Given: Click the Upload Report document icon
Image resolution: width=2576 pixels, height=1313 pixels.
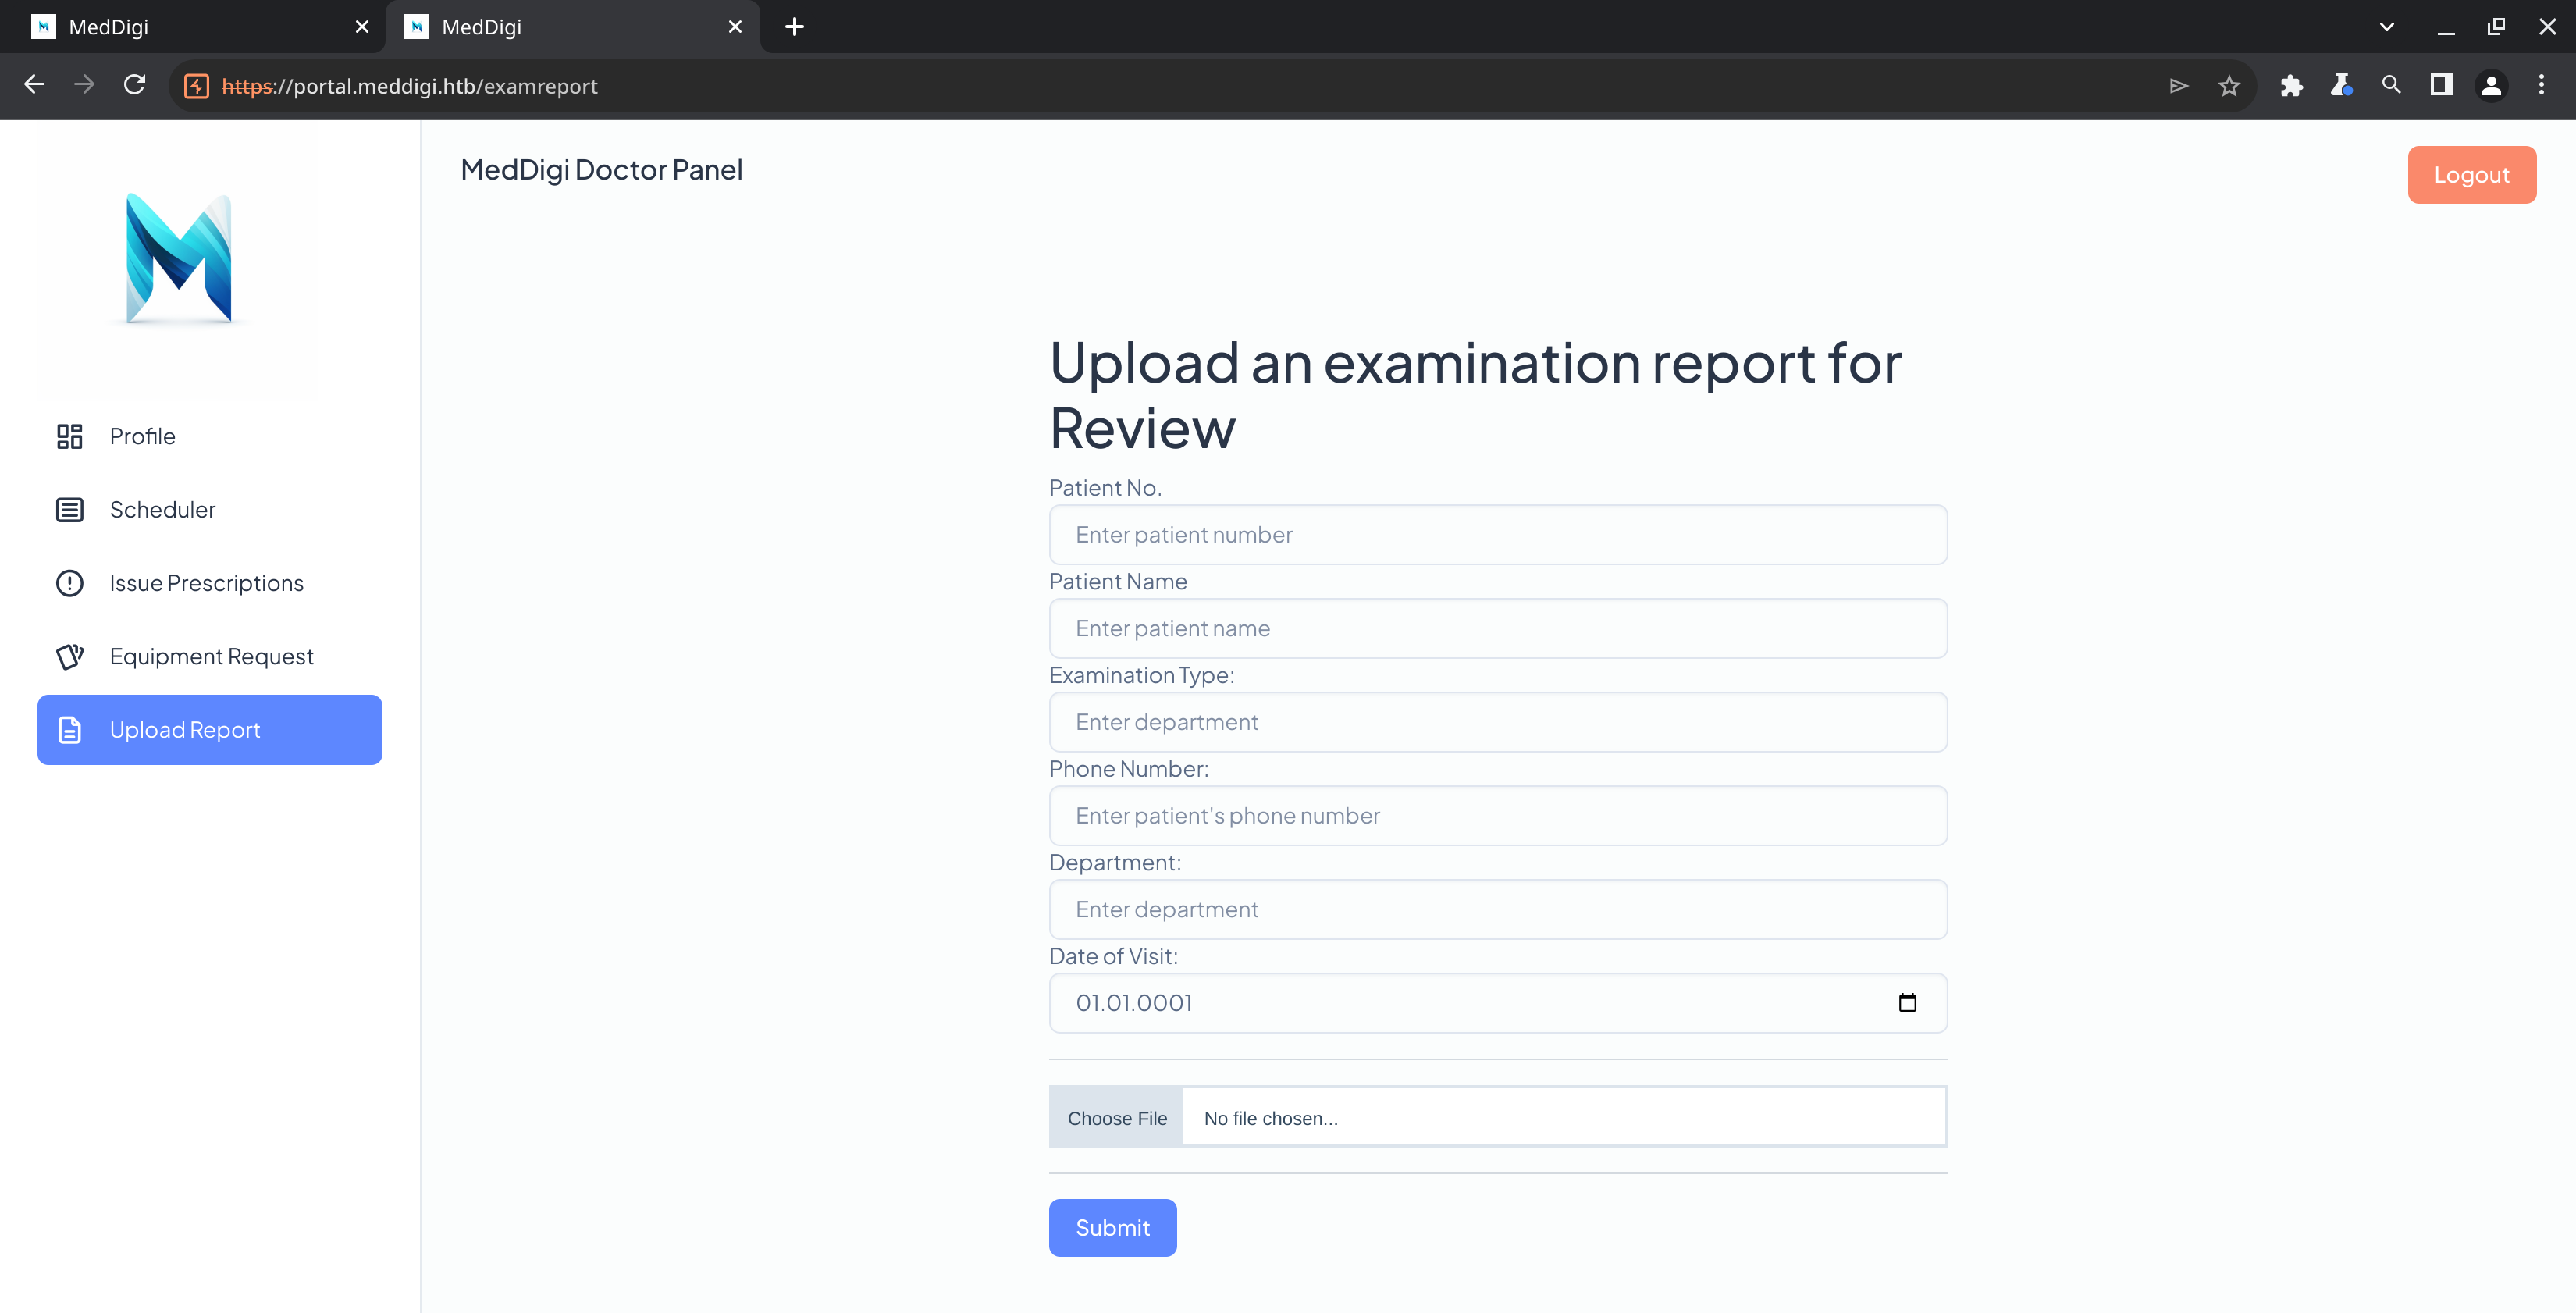Looking at the screenshot, I should [x=69, y=730].
